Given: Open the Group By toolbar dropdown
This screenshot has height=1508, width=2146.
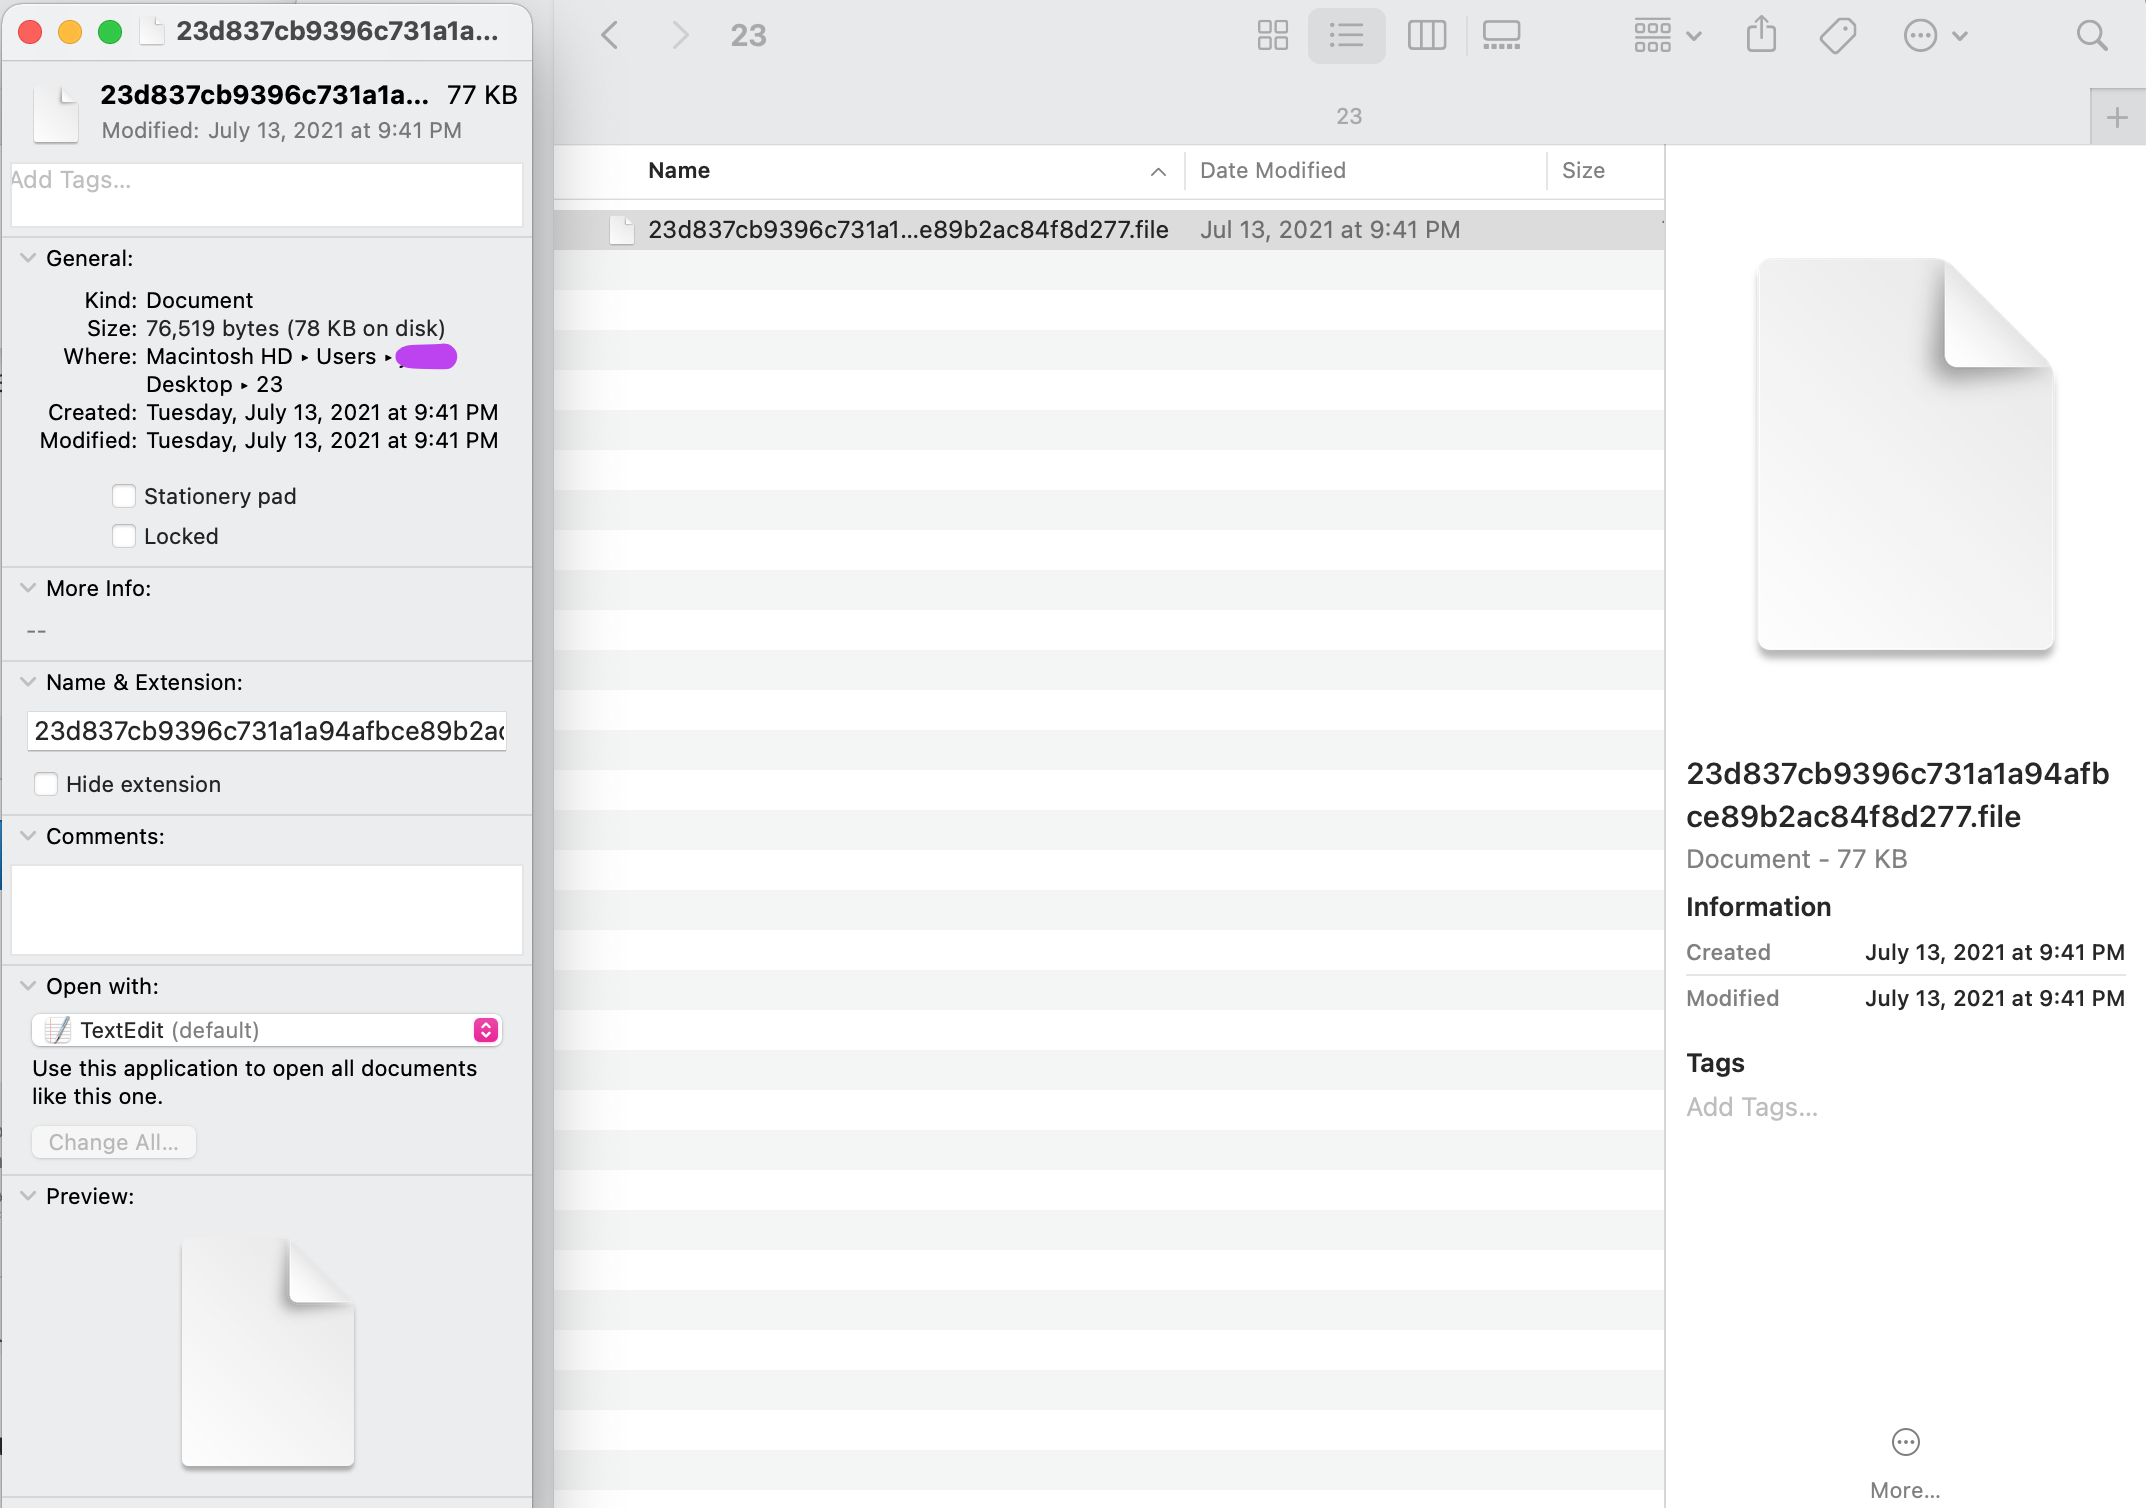Looking at the screenshot, I should pos(1666,36).
